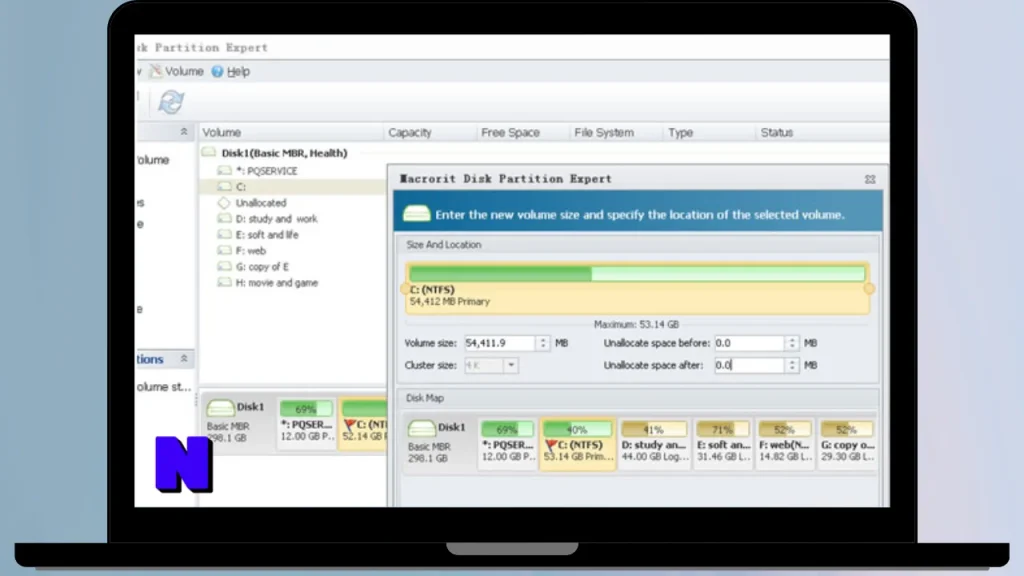
Task: Select the D: study and work row
Action: click(x=276, y=219)
